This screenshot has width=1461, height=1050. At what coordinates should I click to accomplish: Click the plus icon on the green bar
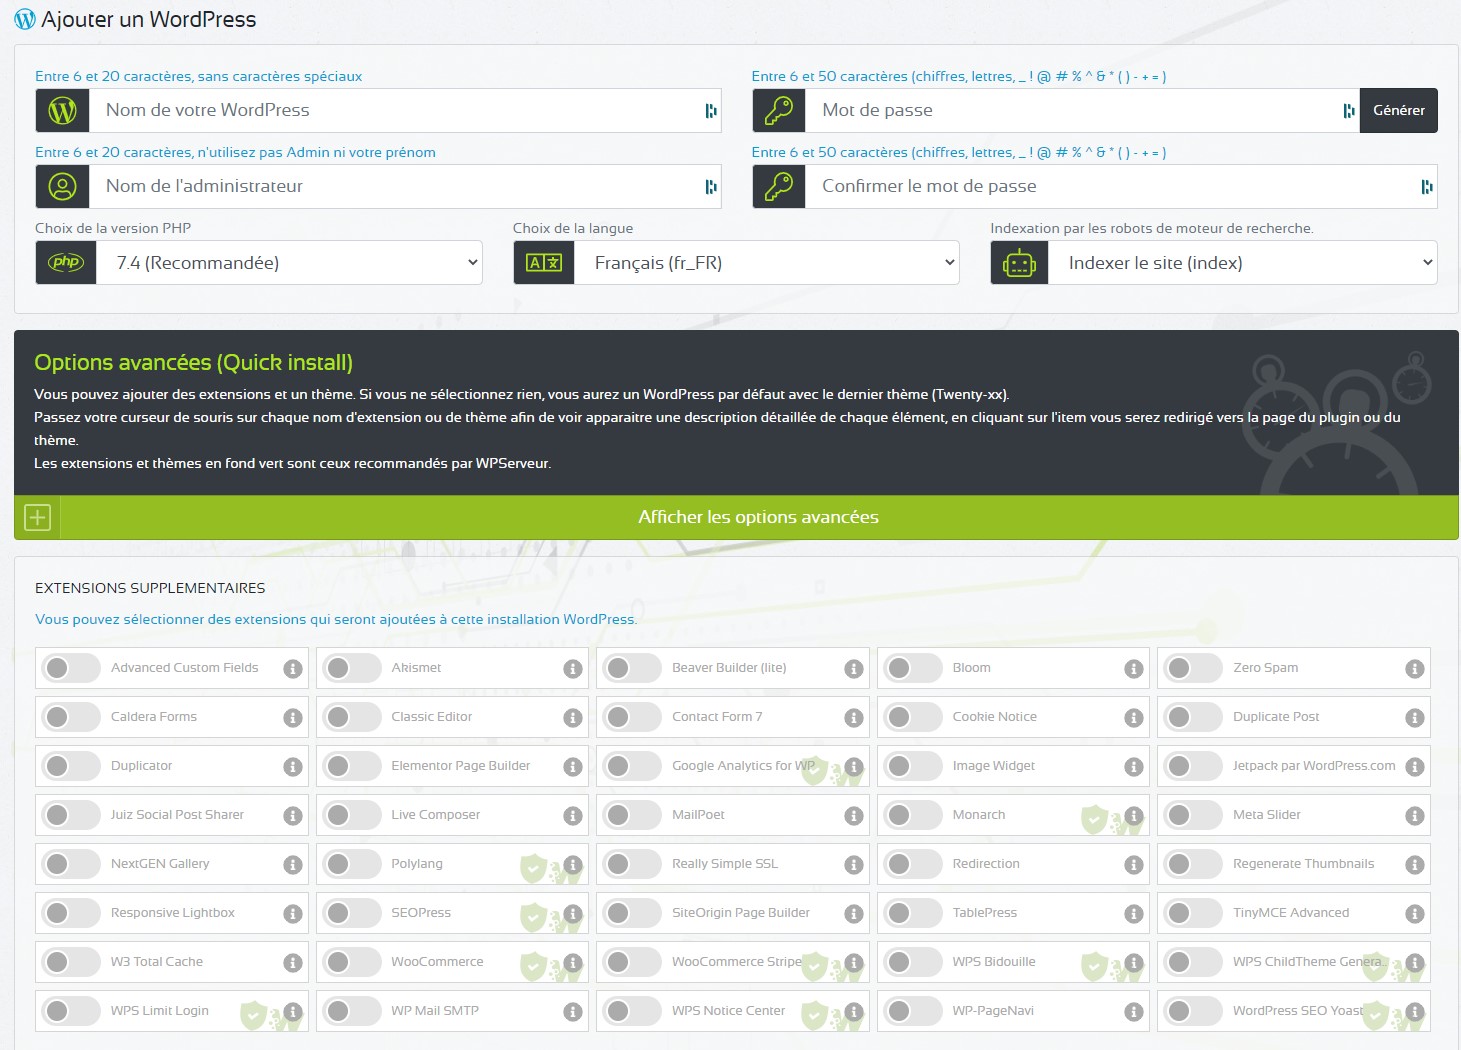tap(38, 517)
